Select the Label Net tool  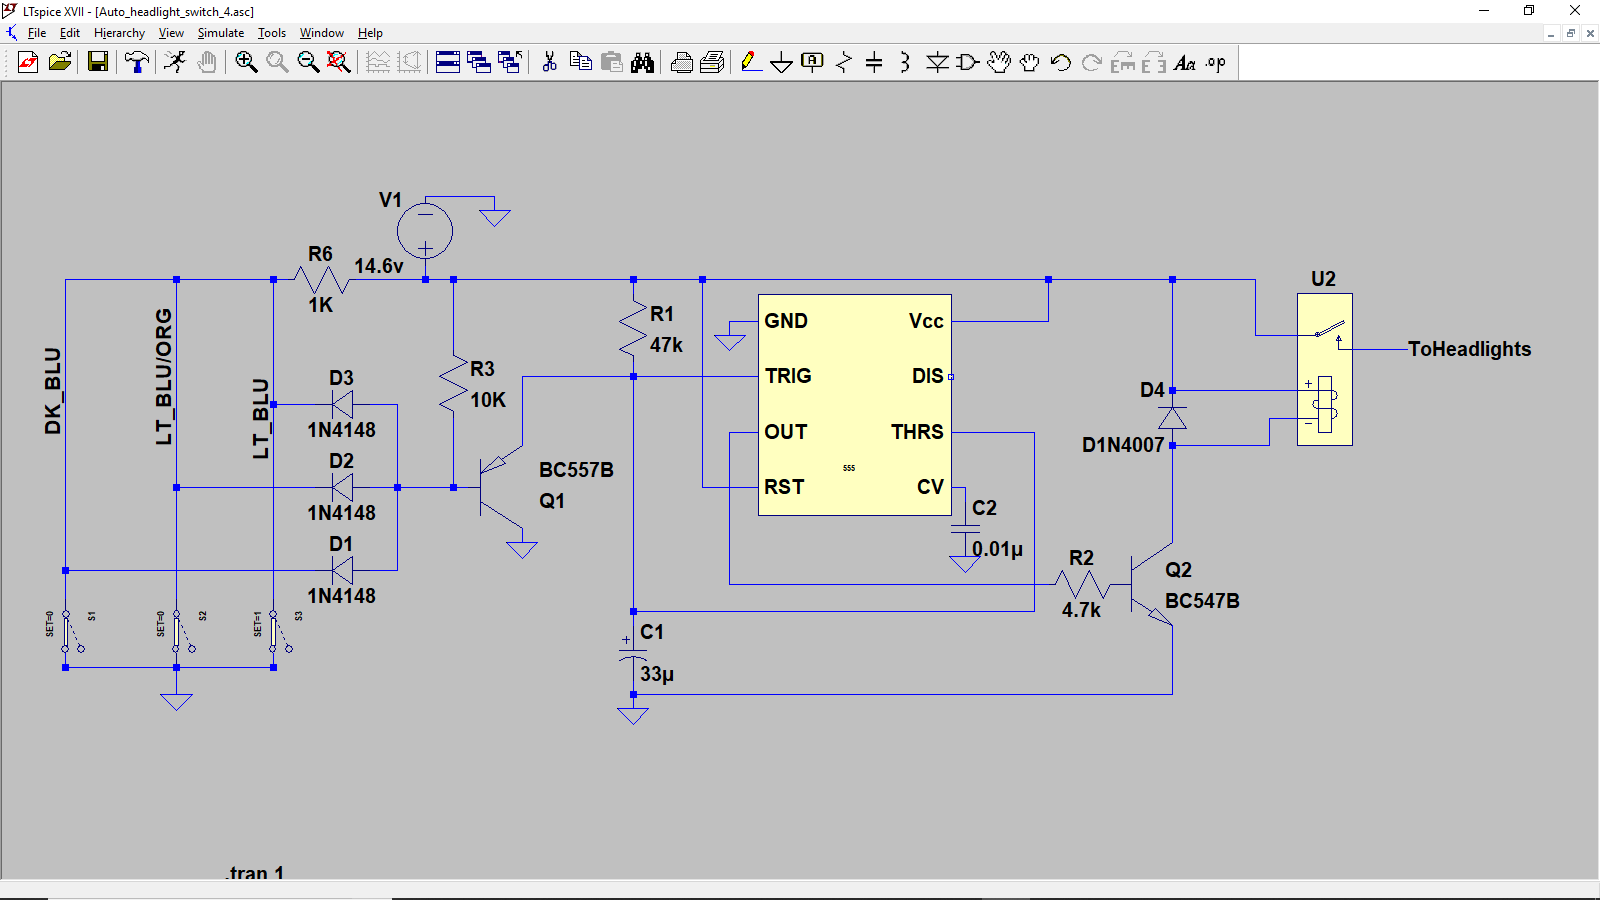point(813,63)
